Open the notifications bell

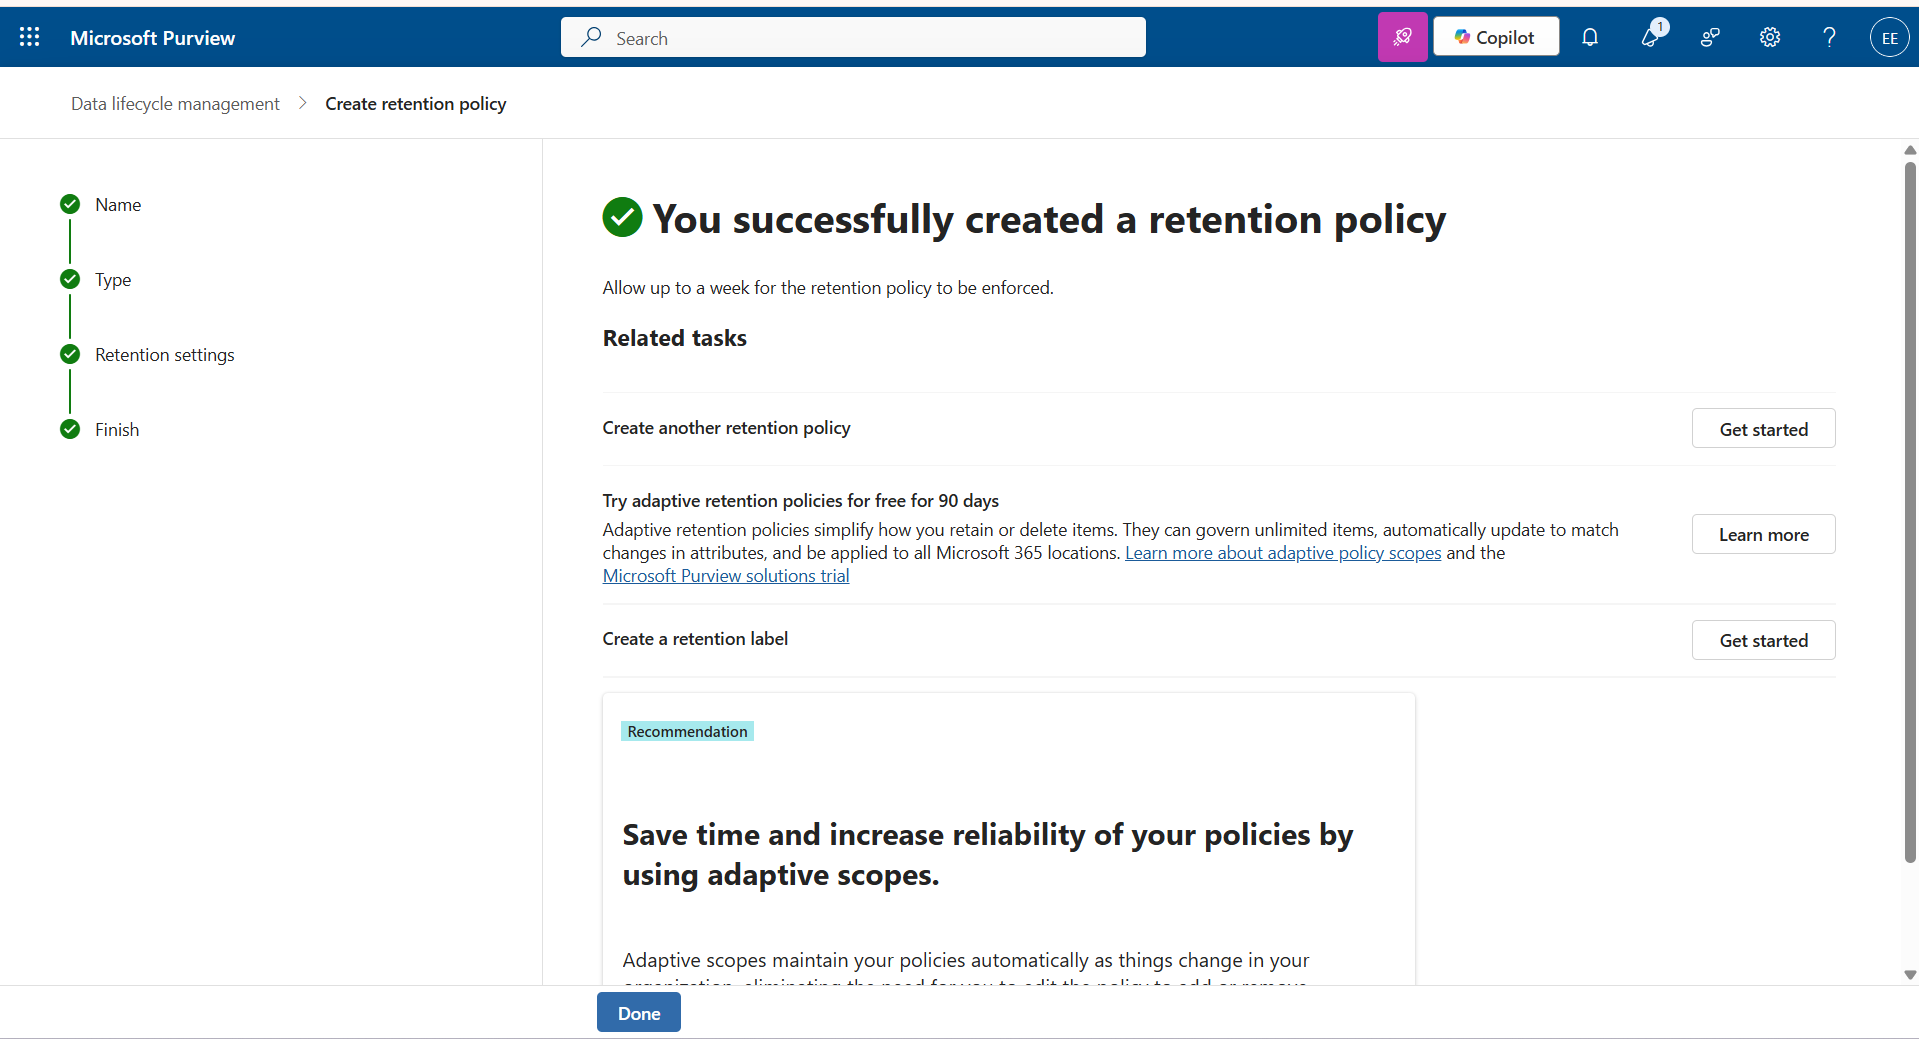point(1590,37)
